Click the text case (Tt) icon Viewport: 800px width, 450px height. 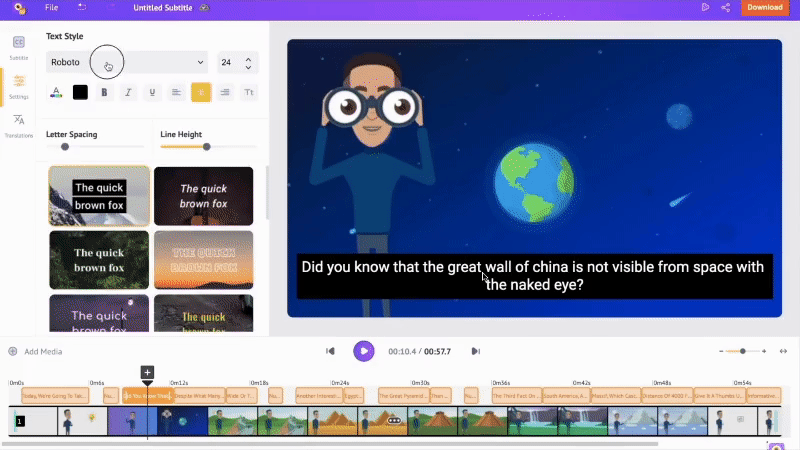click(x=249, y=92)
